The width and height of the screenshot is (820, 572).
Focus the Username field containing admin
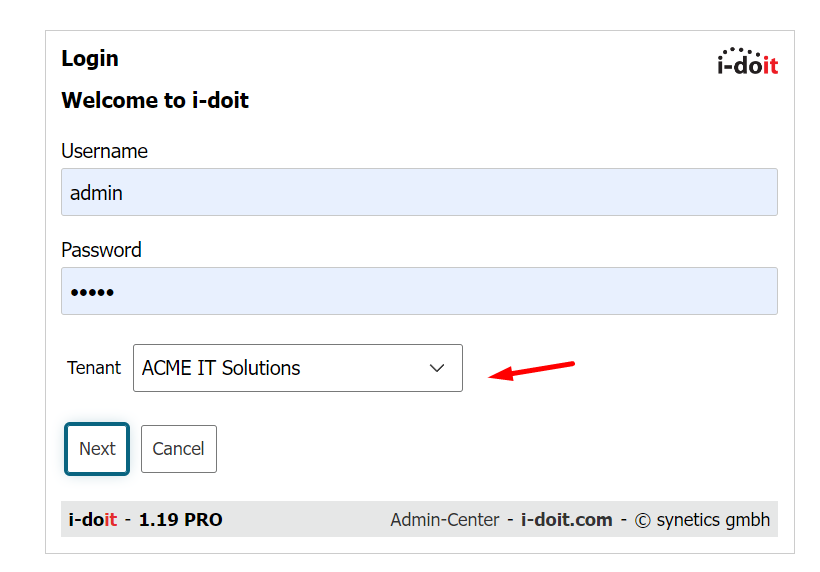pyautogui.click(x=419, y=192)
